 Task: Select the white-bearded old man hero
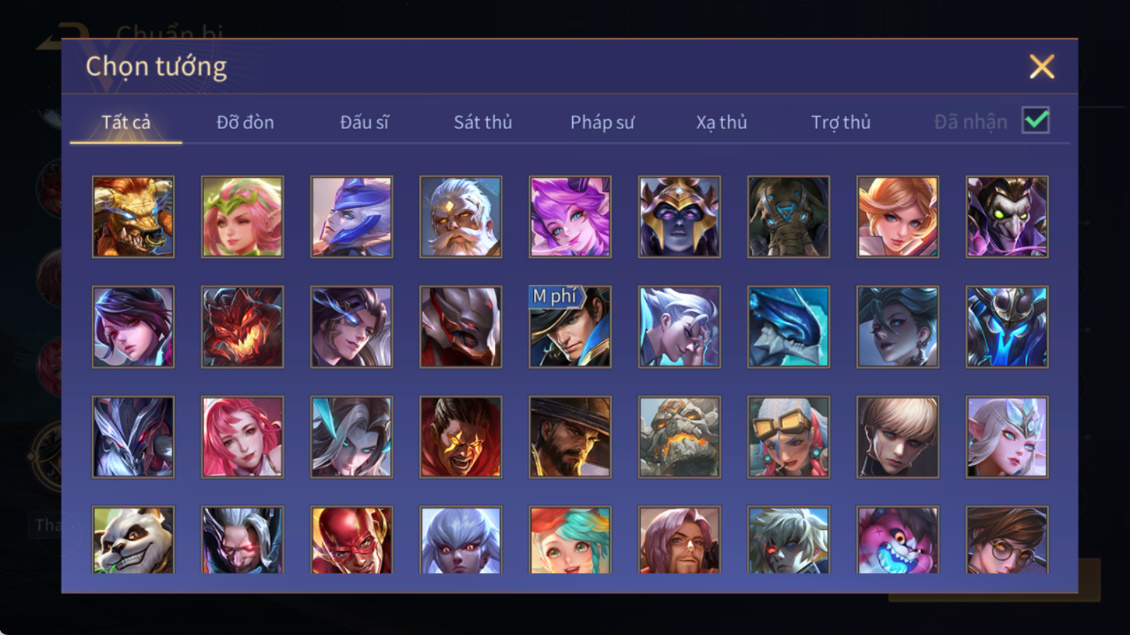point(461,217)
